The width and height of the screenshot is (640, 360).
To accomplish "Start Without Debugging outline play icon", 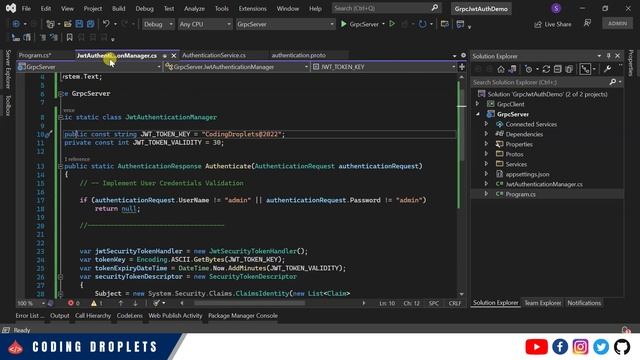I will pyautogui.click(x=392, y=24).
